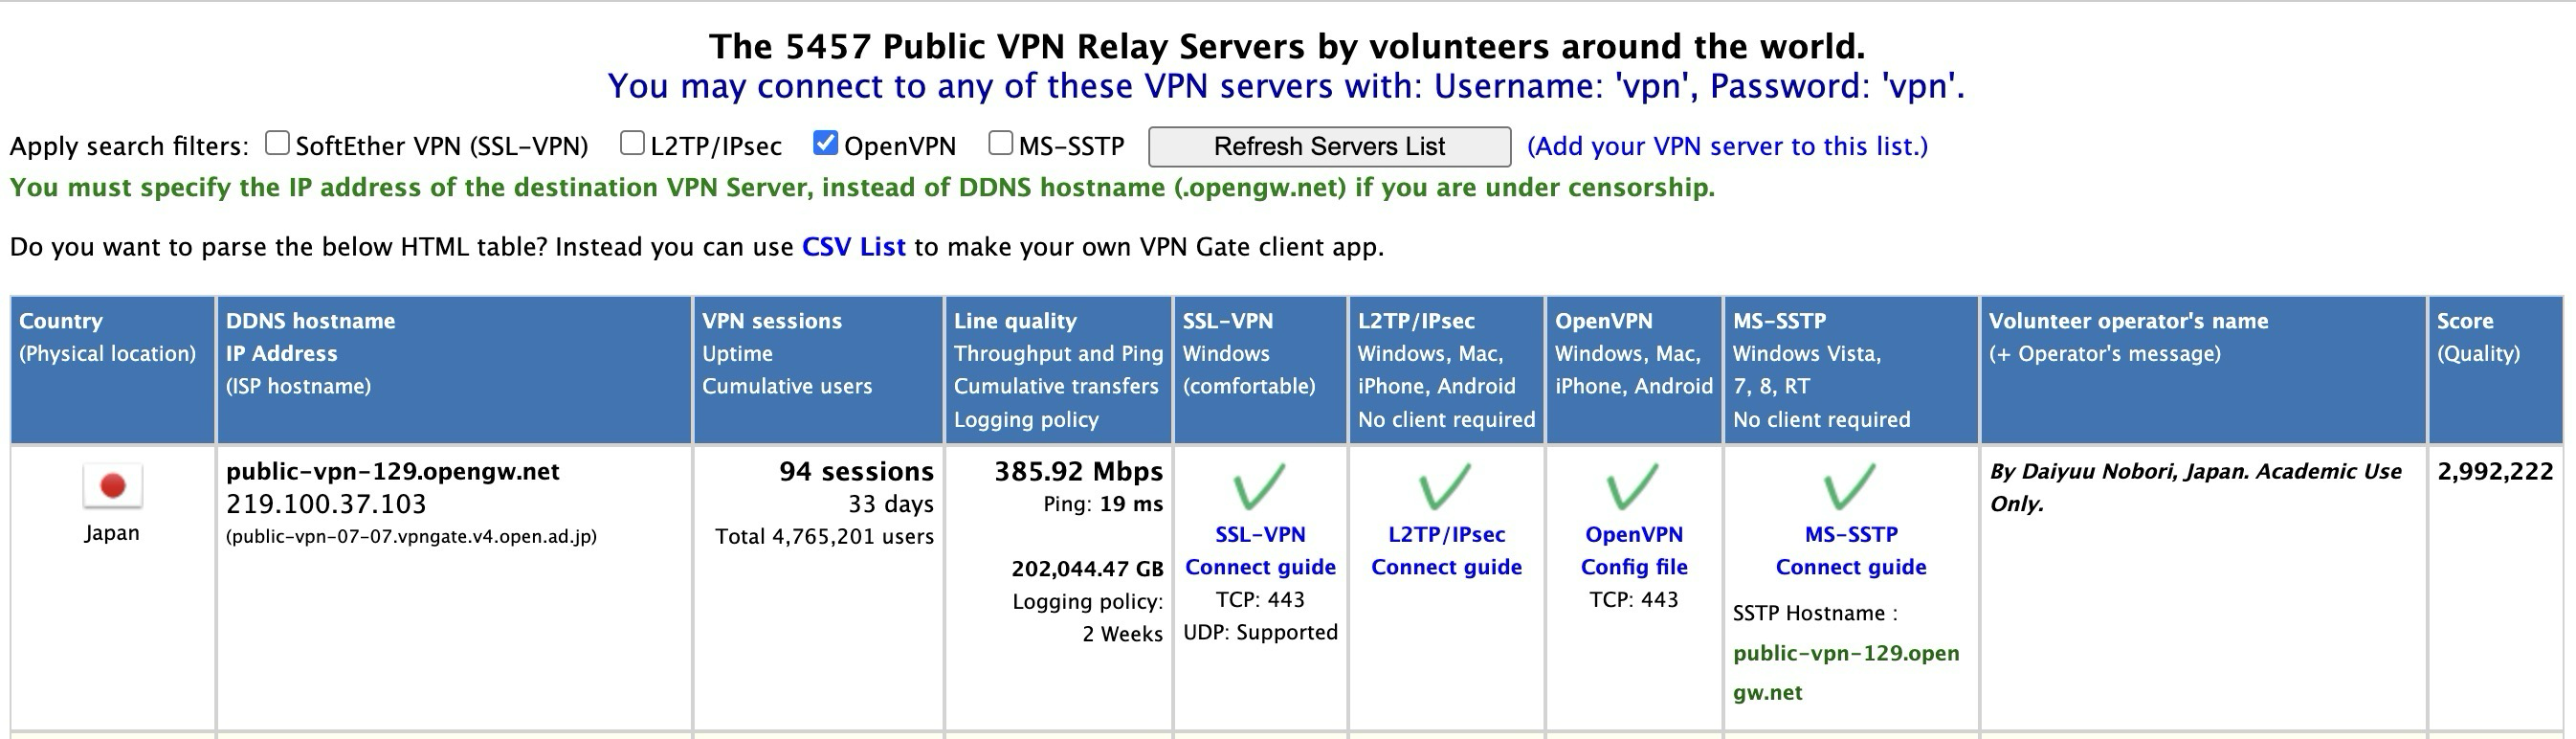The height and width of the screenshot is (739, 2576).
Task: Enable the SoftEther VPN (SSL-VPN) filter checkbox
Action: click(x=277, y=143)
